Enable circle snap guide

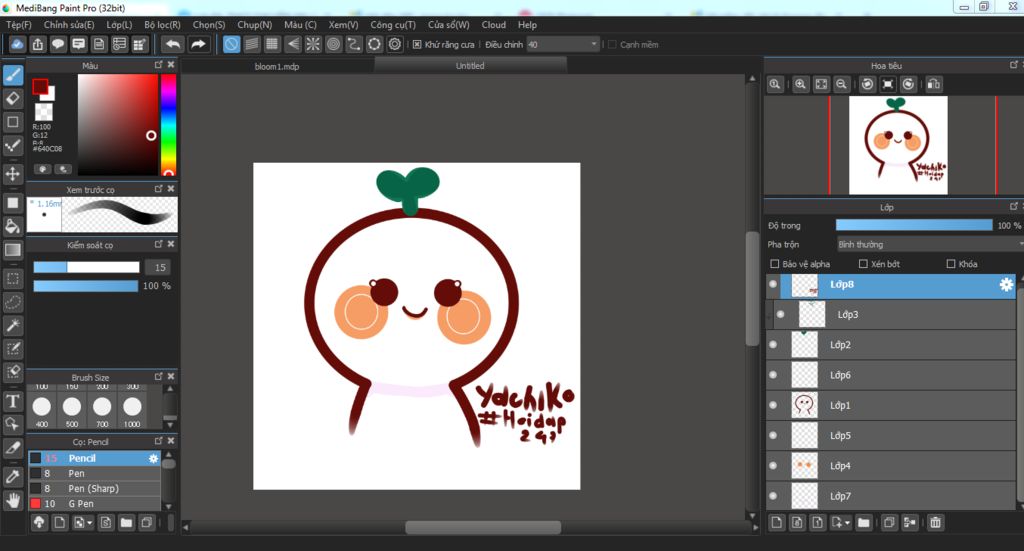pyautogui.click(x=333, y=44)
